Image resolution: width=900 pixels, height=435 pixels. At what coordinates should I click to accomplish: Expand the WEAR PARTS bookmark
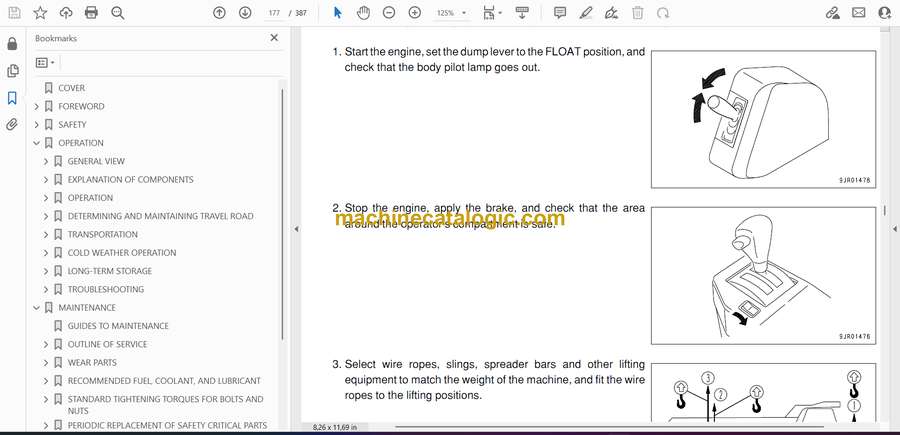pyautogui.click(x=46, y=363)
